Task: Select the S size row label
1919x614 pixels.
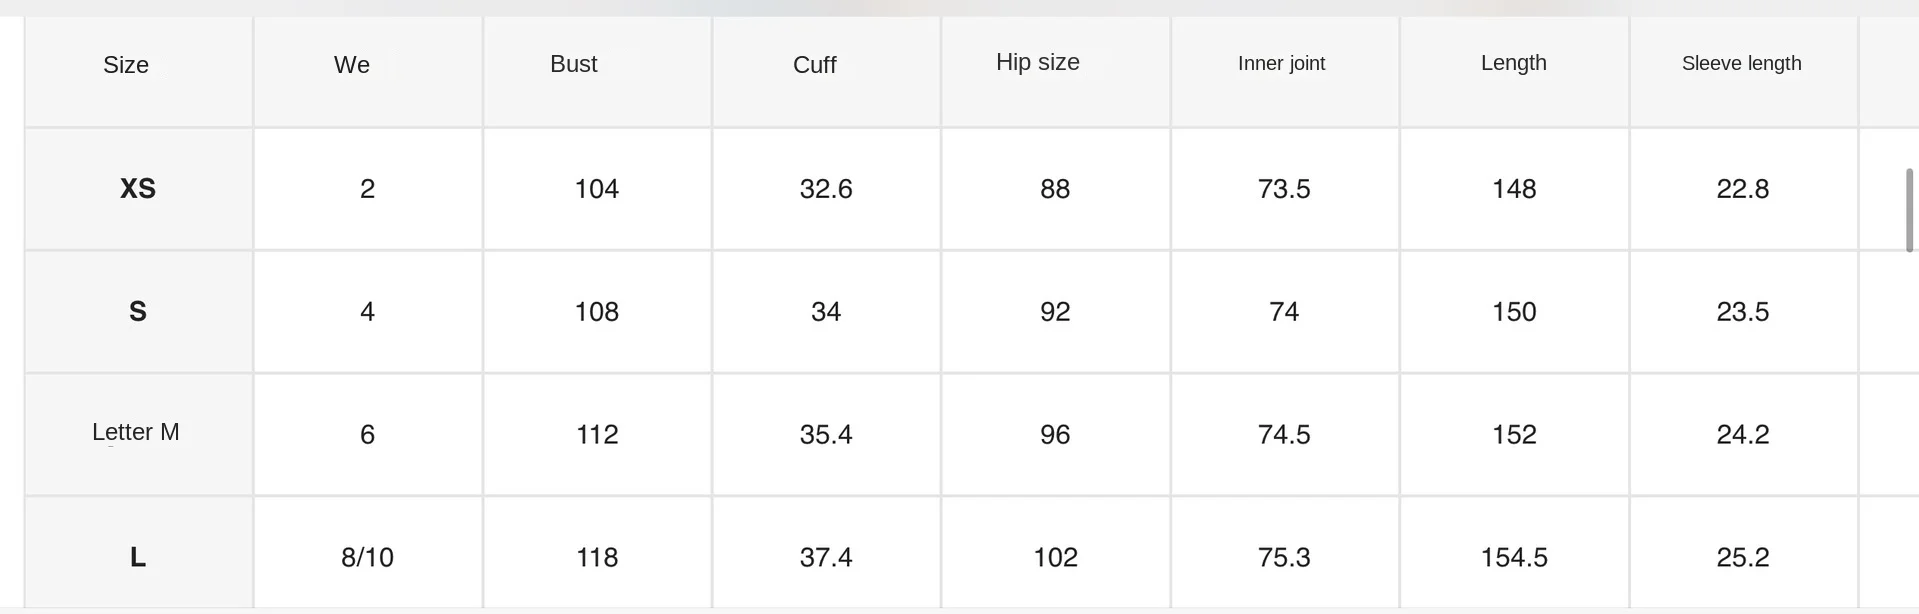Action: [139, 312]
